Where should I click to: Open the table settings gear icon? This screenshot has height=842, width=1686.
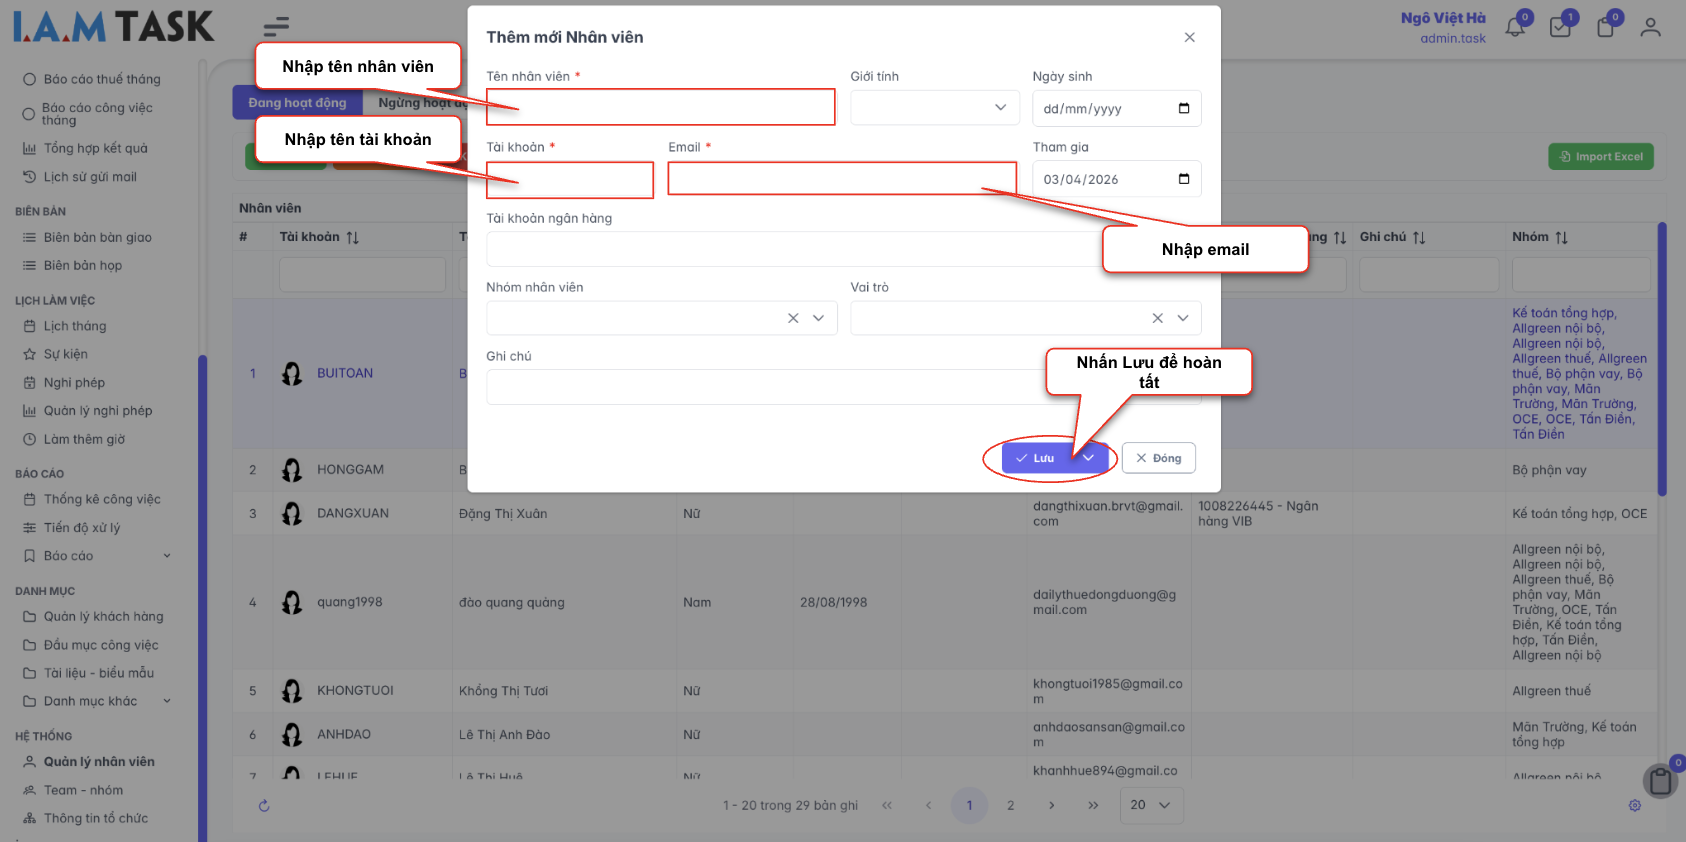coord(1635,806)
